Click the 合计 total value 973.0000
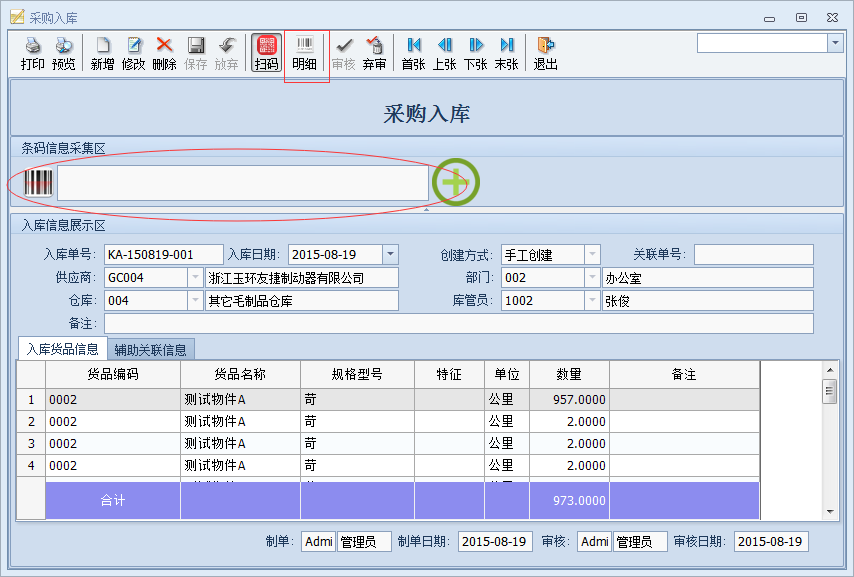The width and height of the screenshot is (854, 577). coord(569,500)
